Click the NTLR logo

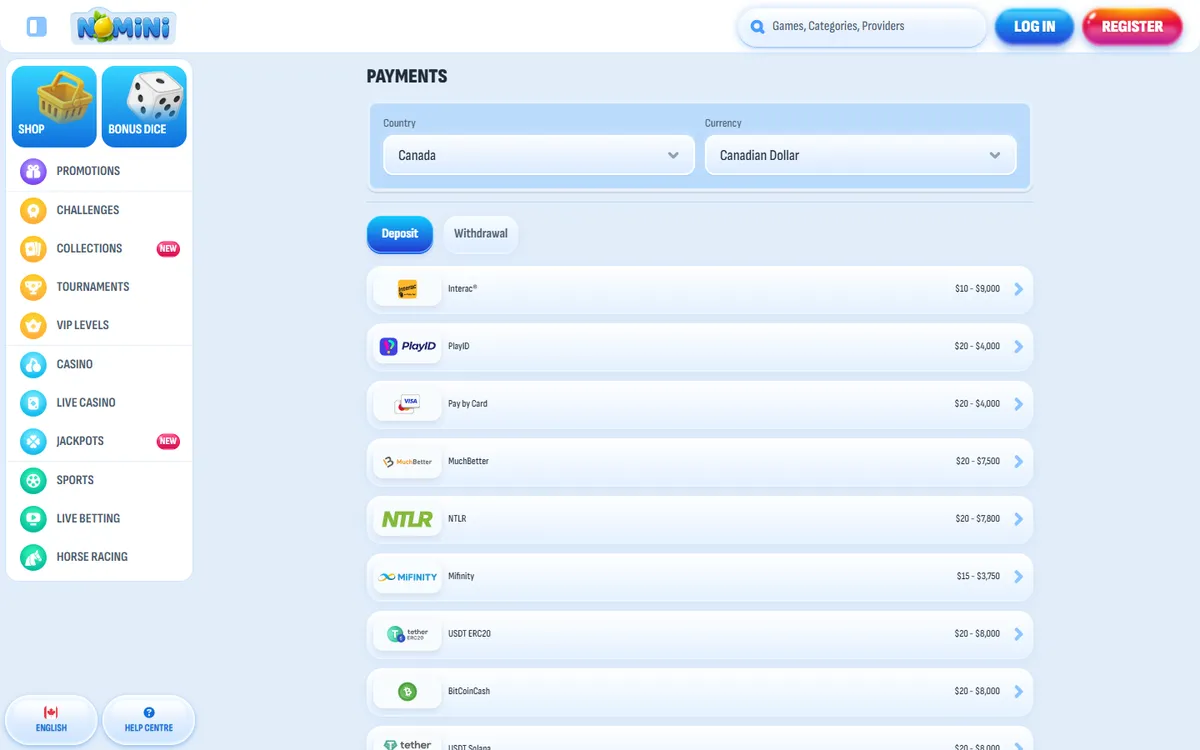click(407, 519)
